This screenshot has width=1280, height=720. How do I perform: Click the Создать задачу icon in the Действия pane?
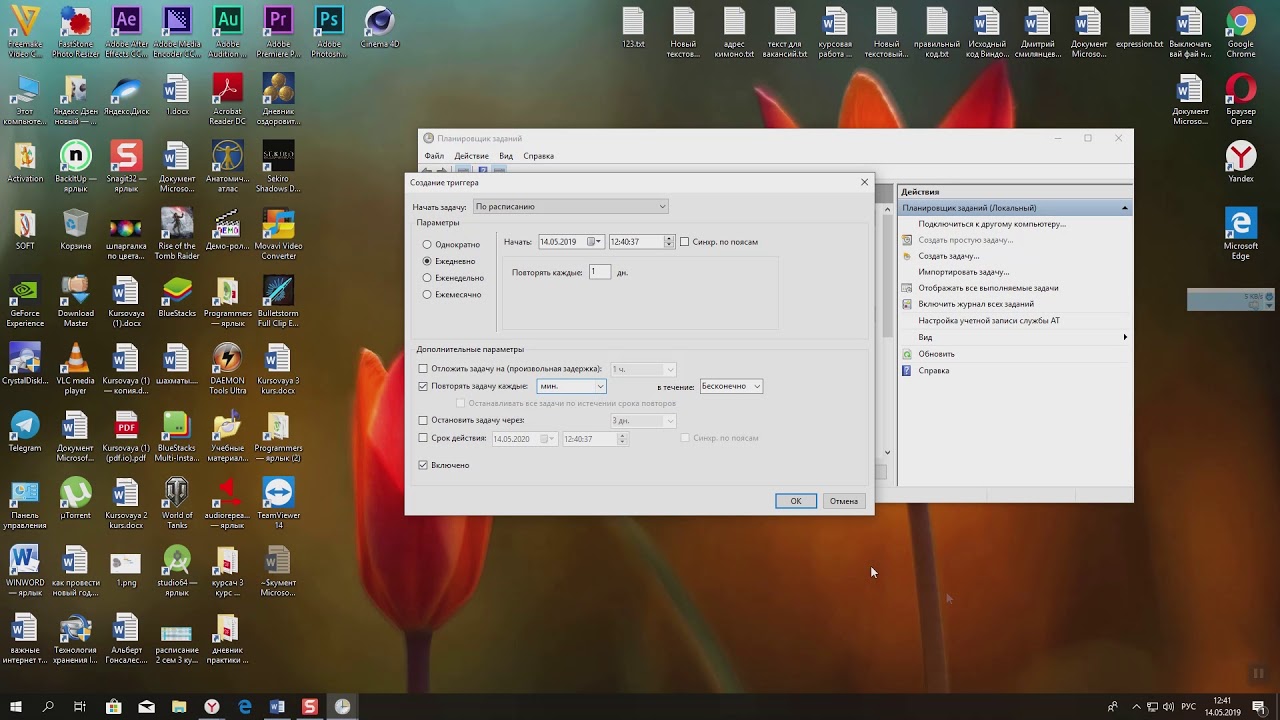(x=907, y=256)
